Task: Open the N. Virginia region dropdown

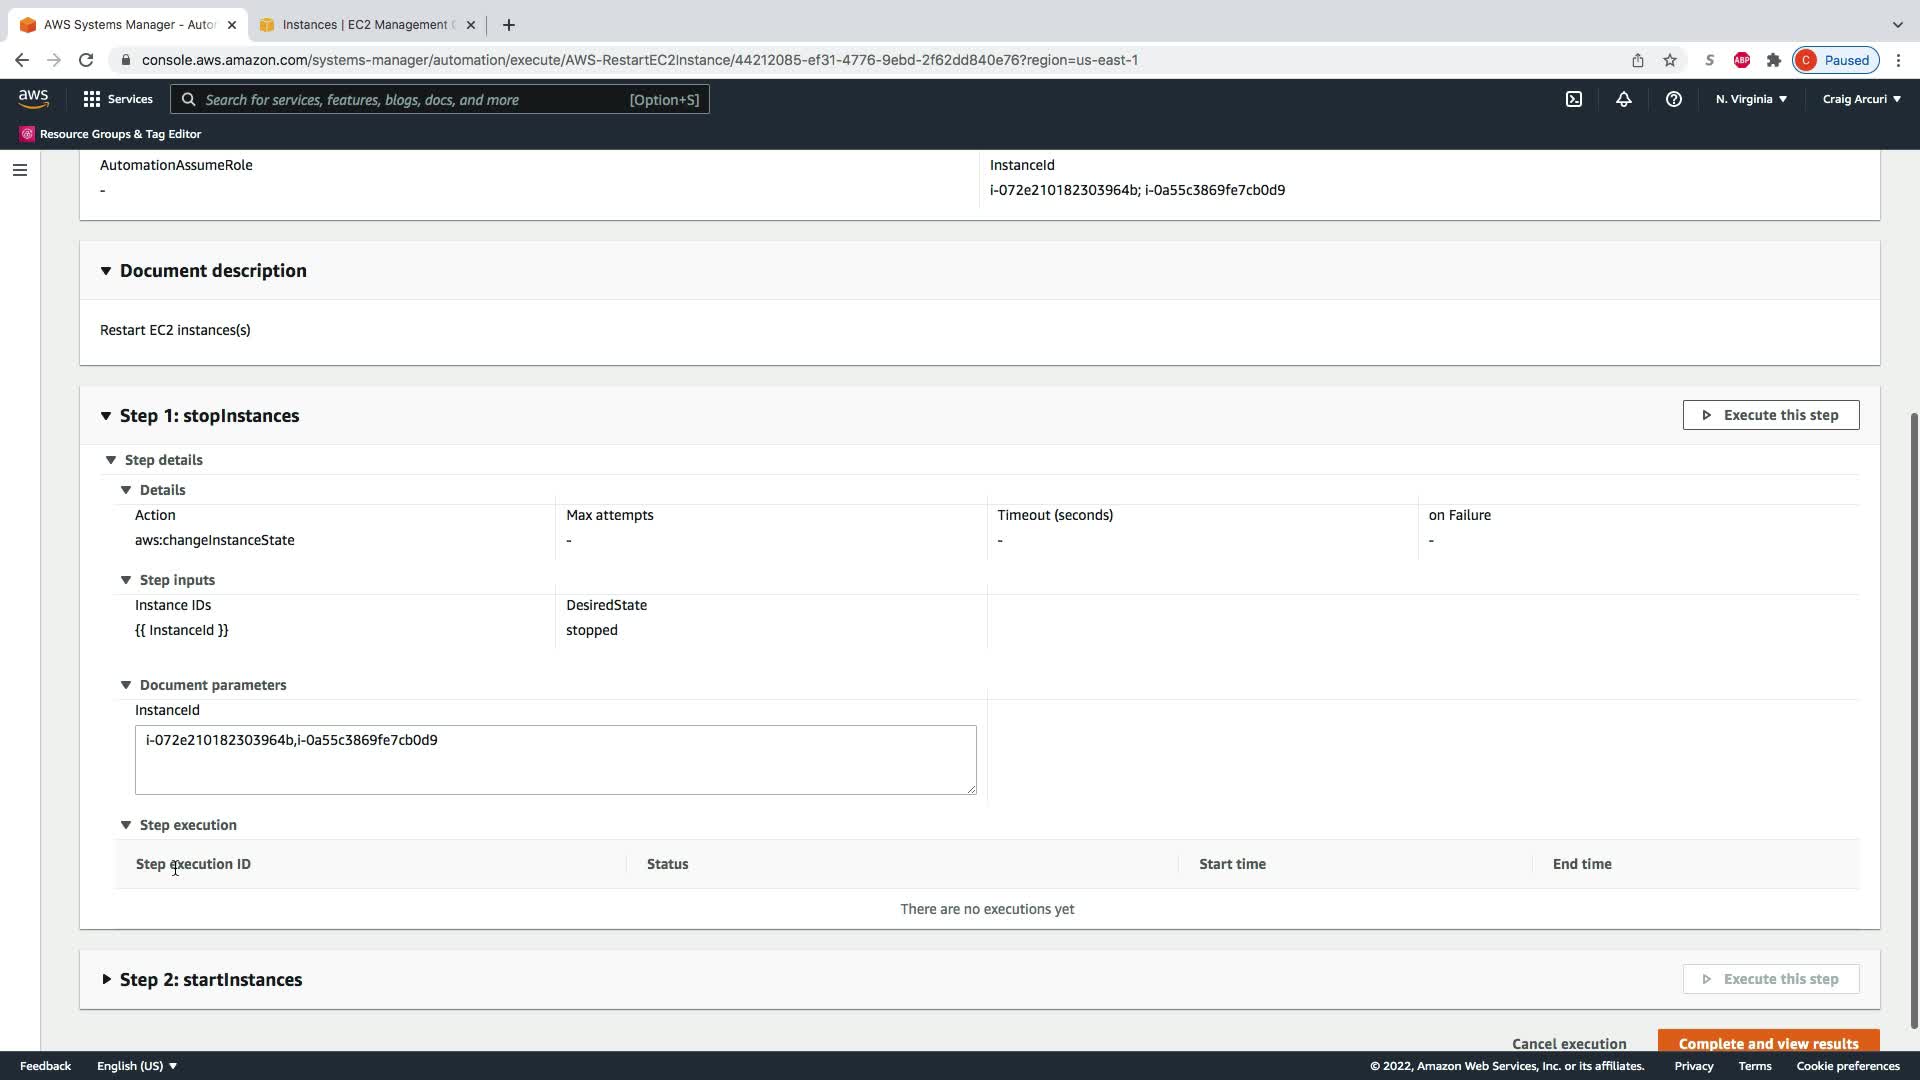Action: pos(1750,99)
